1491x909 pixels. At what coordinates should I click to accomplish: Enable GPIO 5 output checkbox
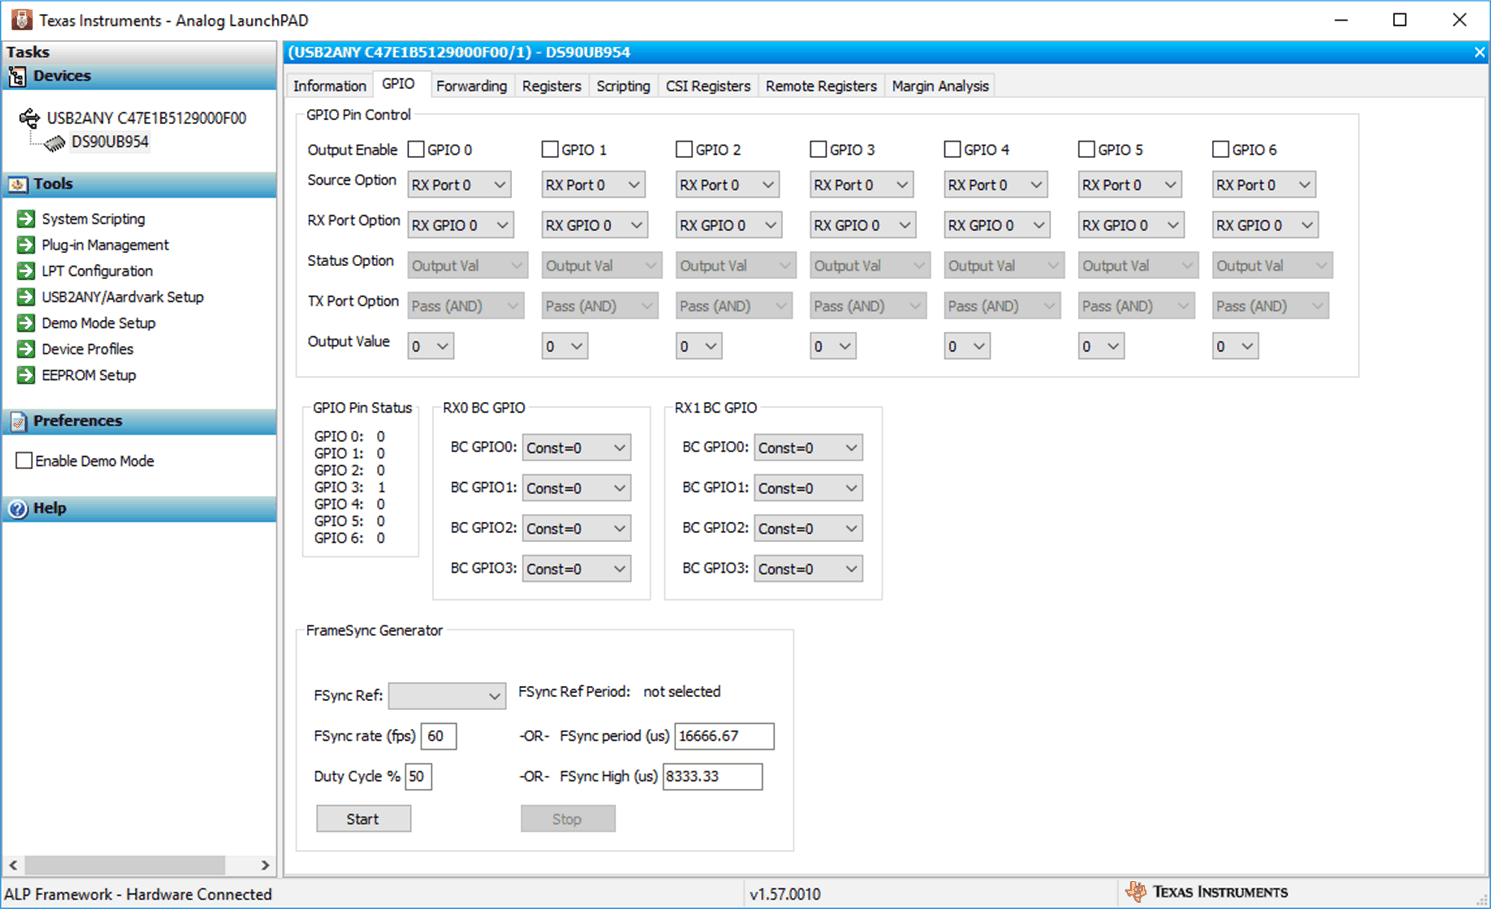tap(1086, 149)
